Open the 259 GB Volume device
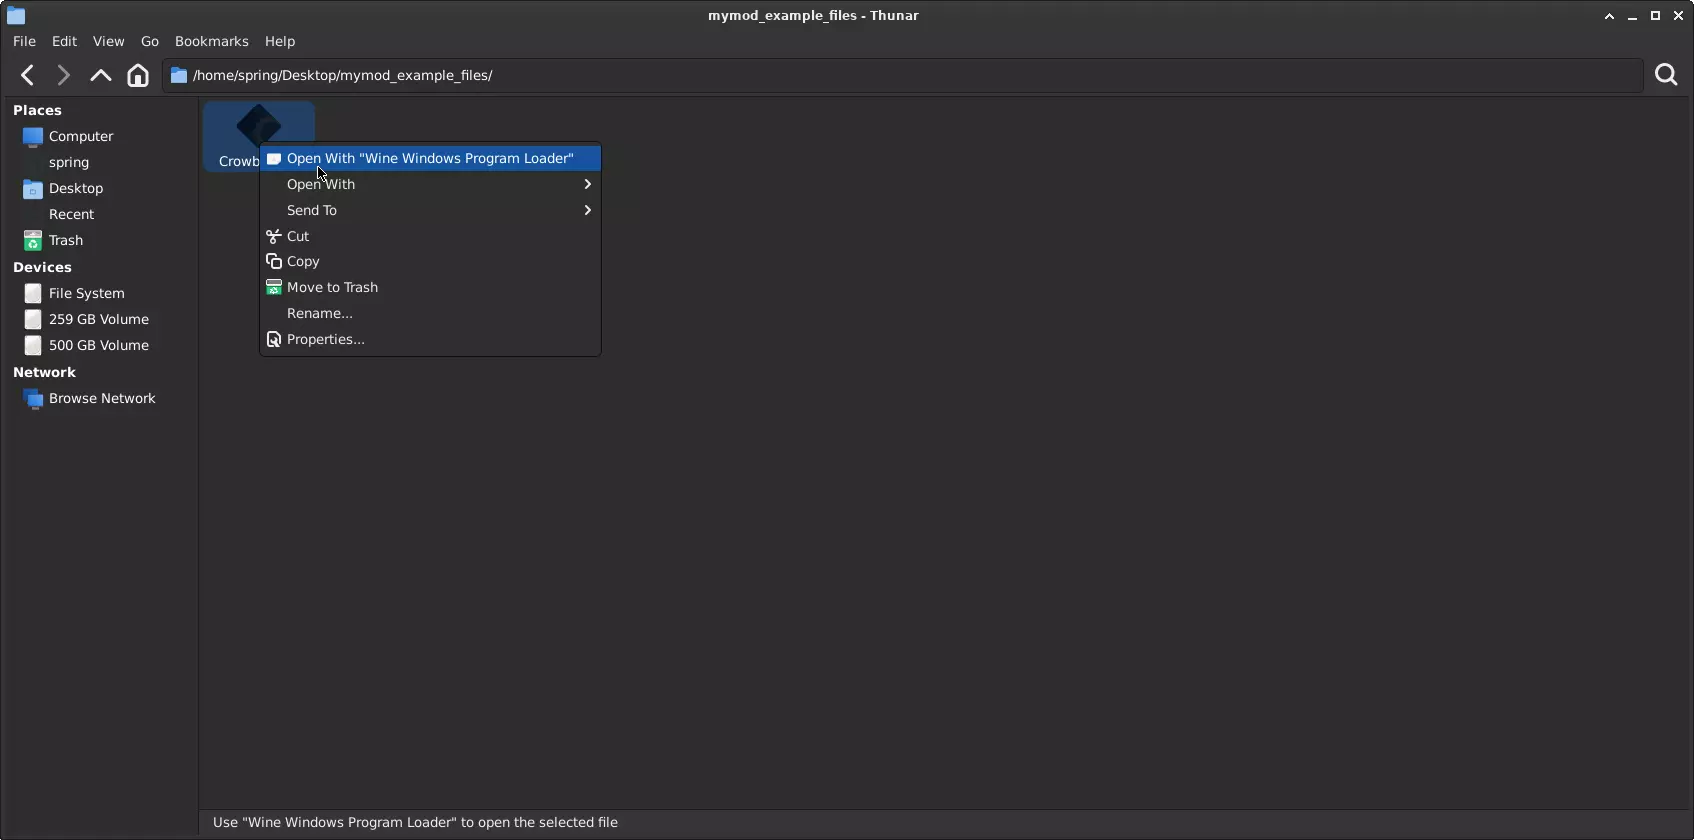 100,319
